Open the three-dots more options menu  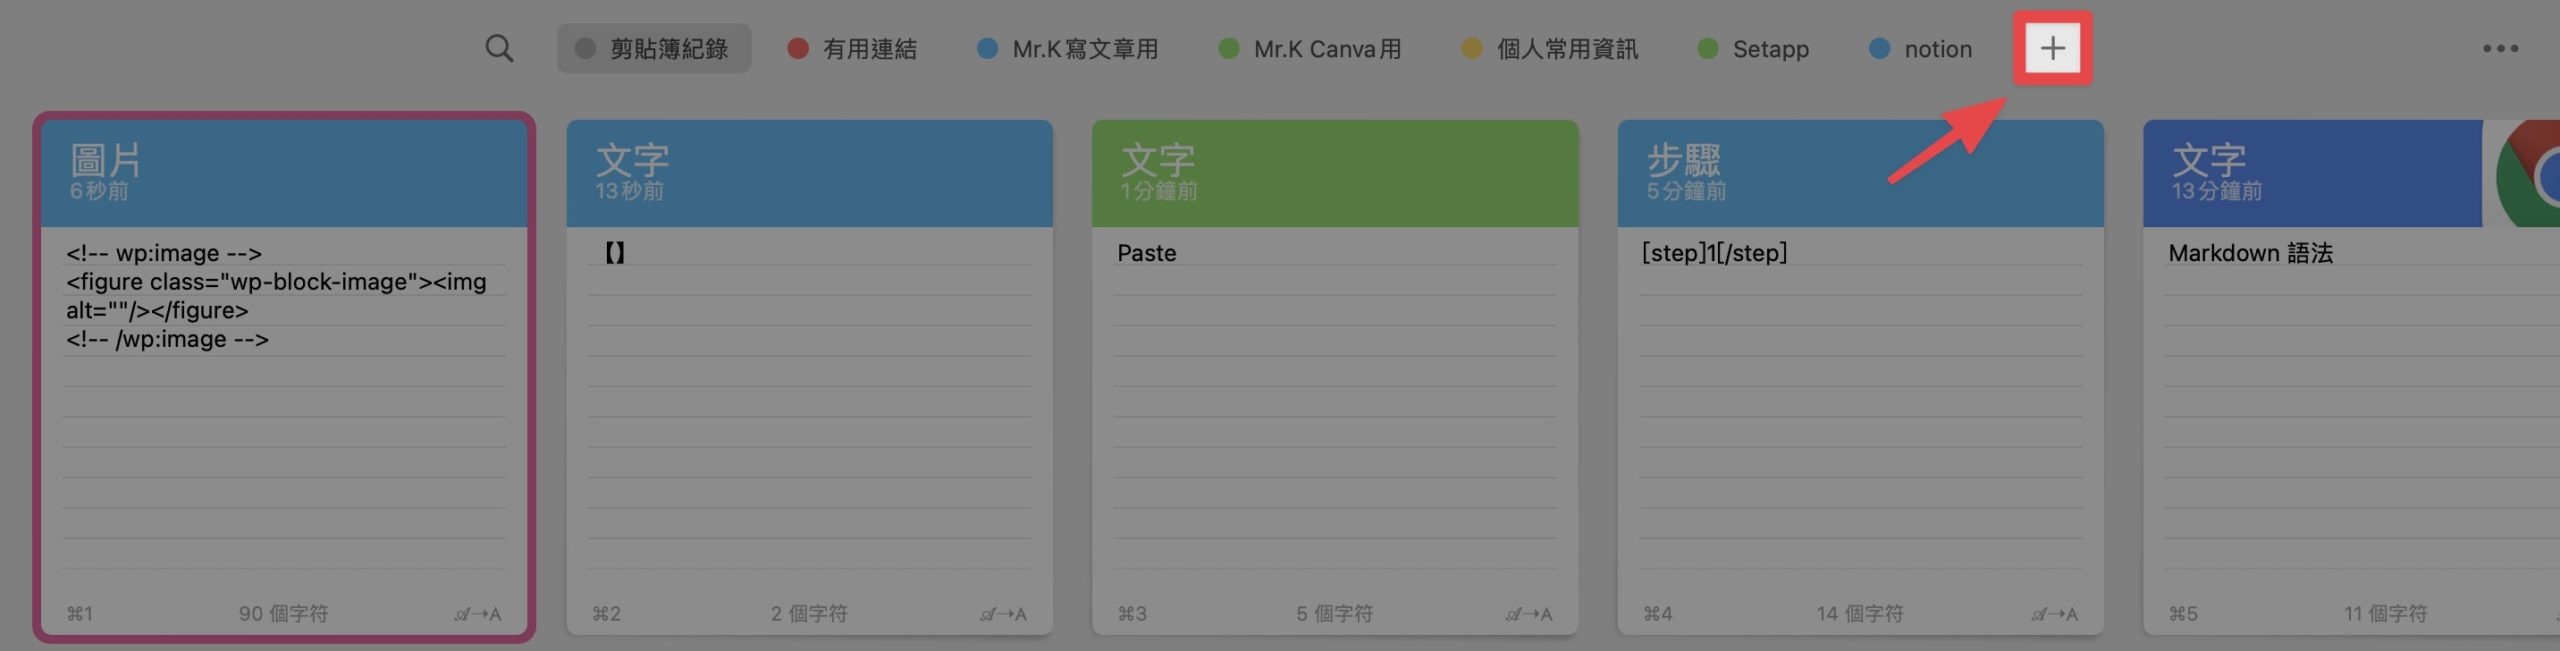(2500, 49)
